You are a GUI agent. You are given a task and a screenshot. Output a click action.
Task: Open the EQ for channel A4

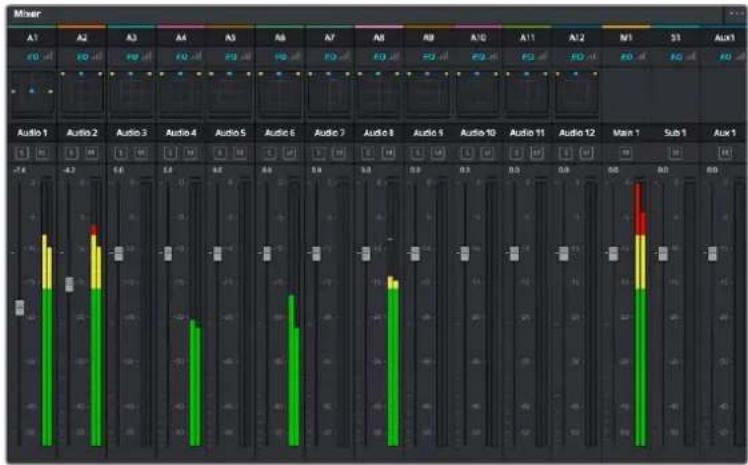pos(181,57)
